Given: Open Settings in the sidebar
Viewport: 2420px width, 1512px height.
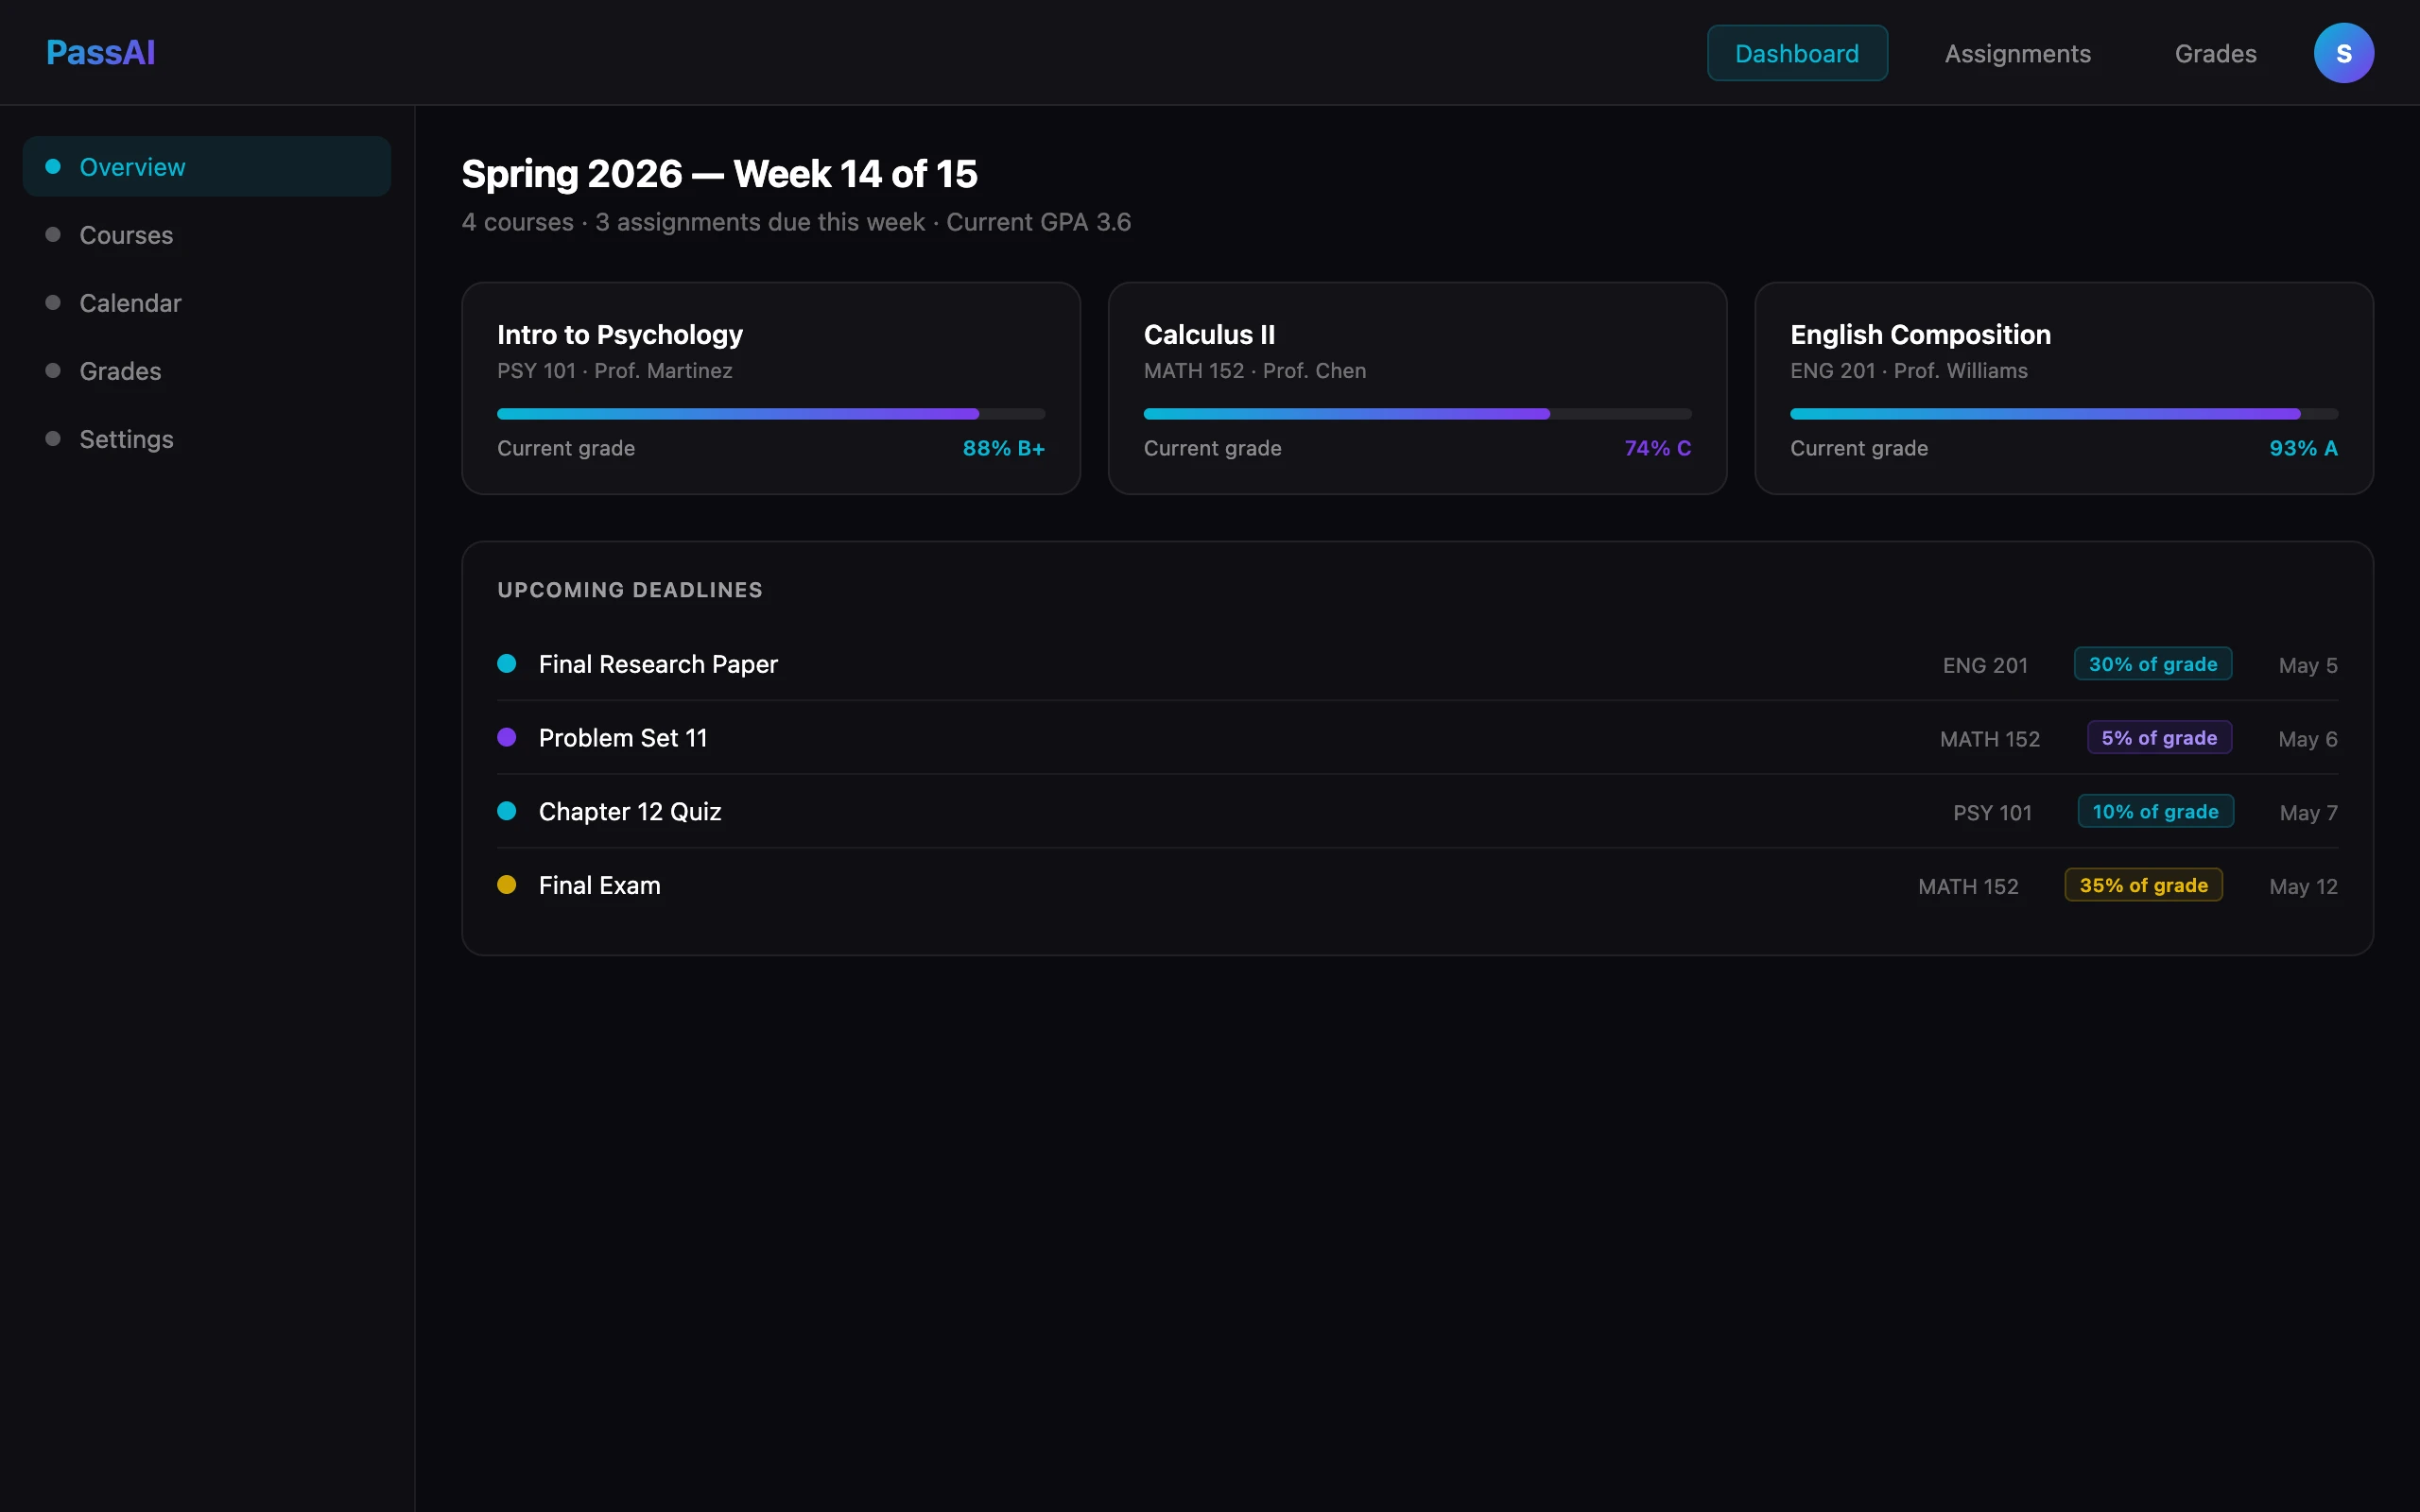Looking at the screenshot, I should [x=207, y=439].
